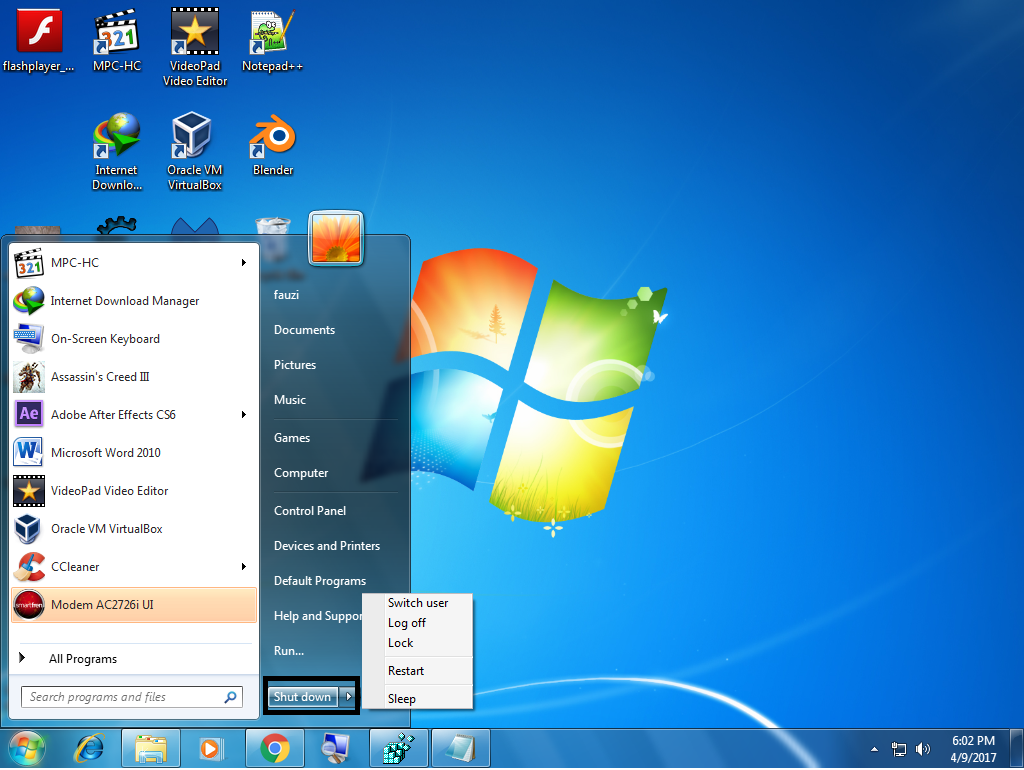Open Pictures from Start menu
1024x770 pixels.
pos(295,364)
